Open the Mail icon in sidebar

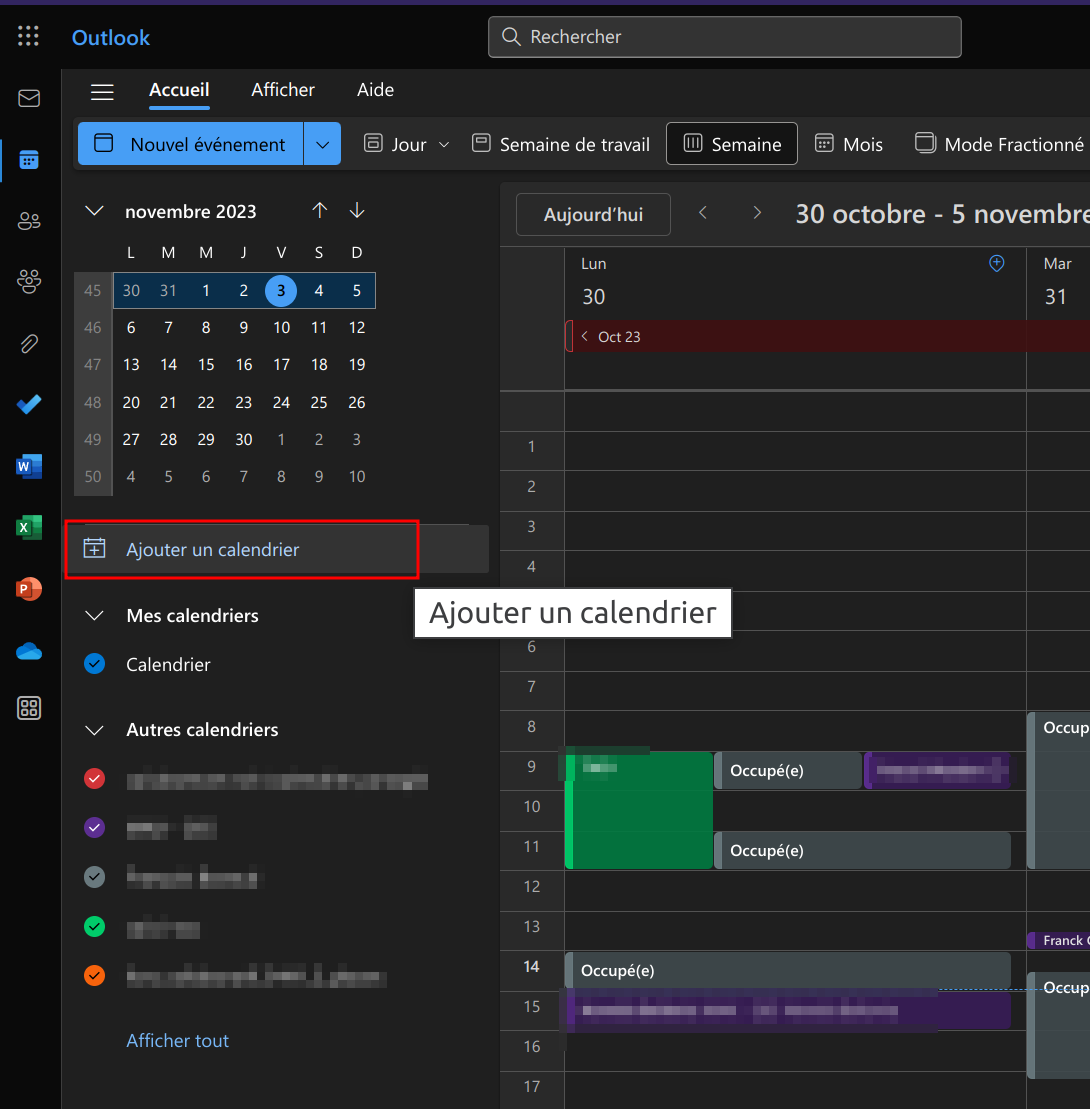click(29, 98)
